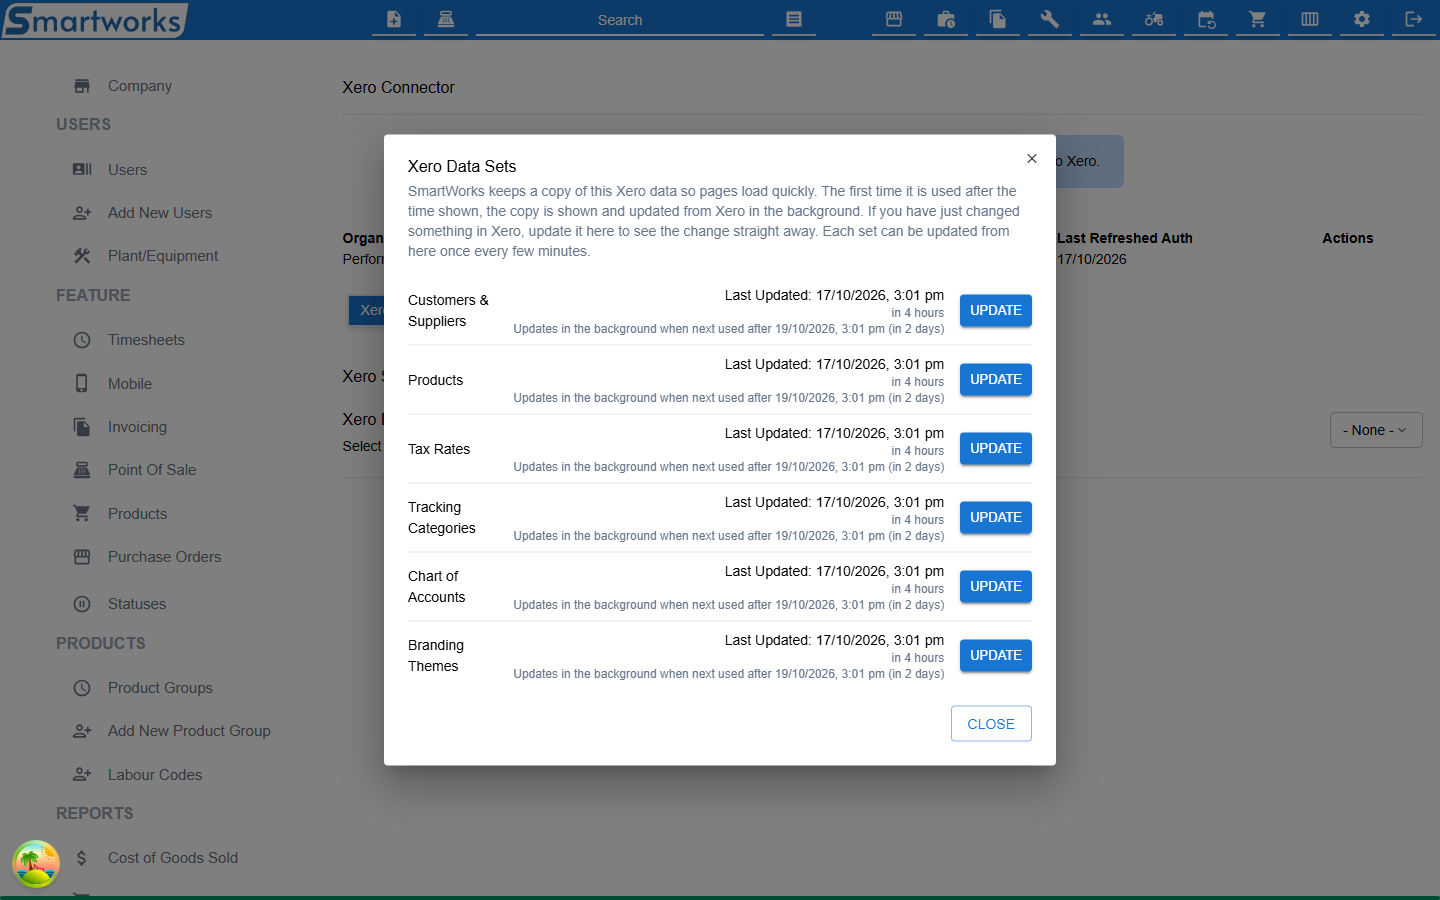Image resolution: width=1440 pixels, height=900 pixels.
Task: Update the Tracking Categories data set
Action: click(996, 518)
